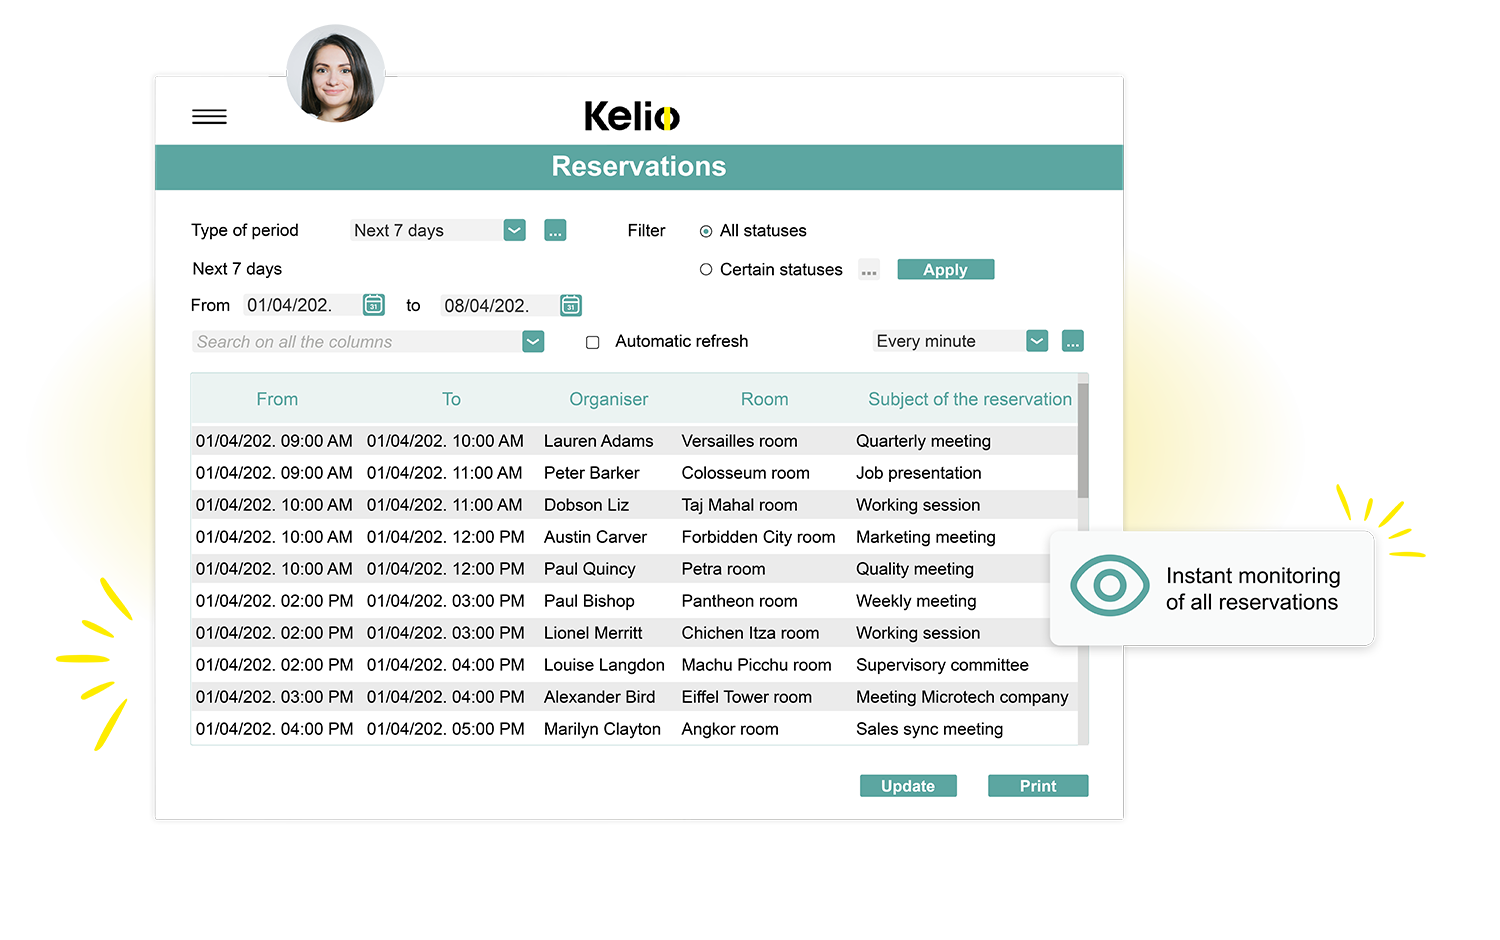Select Paul Quincy organiser cell
1500x940 pixels.
tap(589, 569)
